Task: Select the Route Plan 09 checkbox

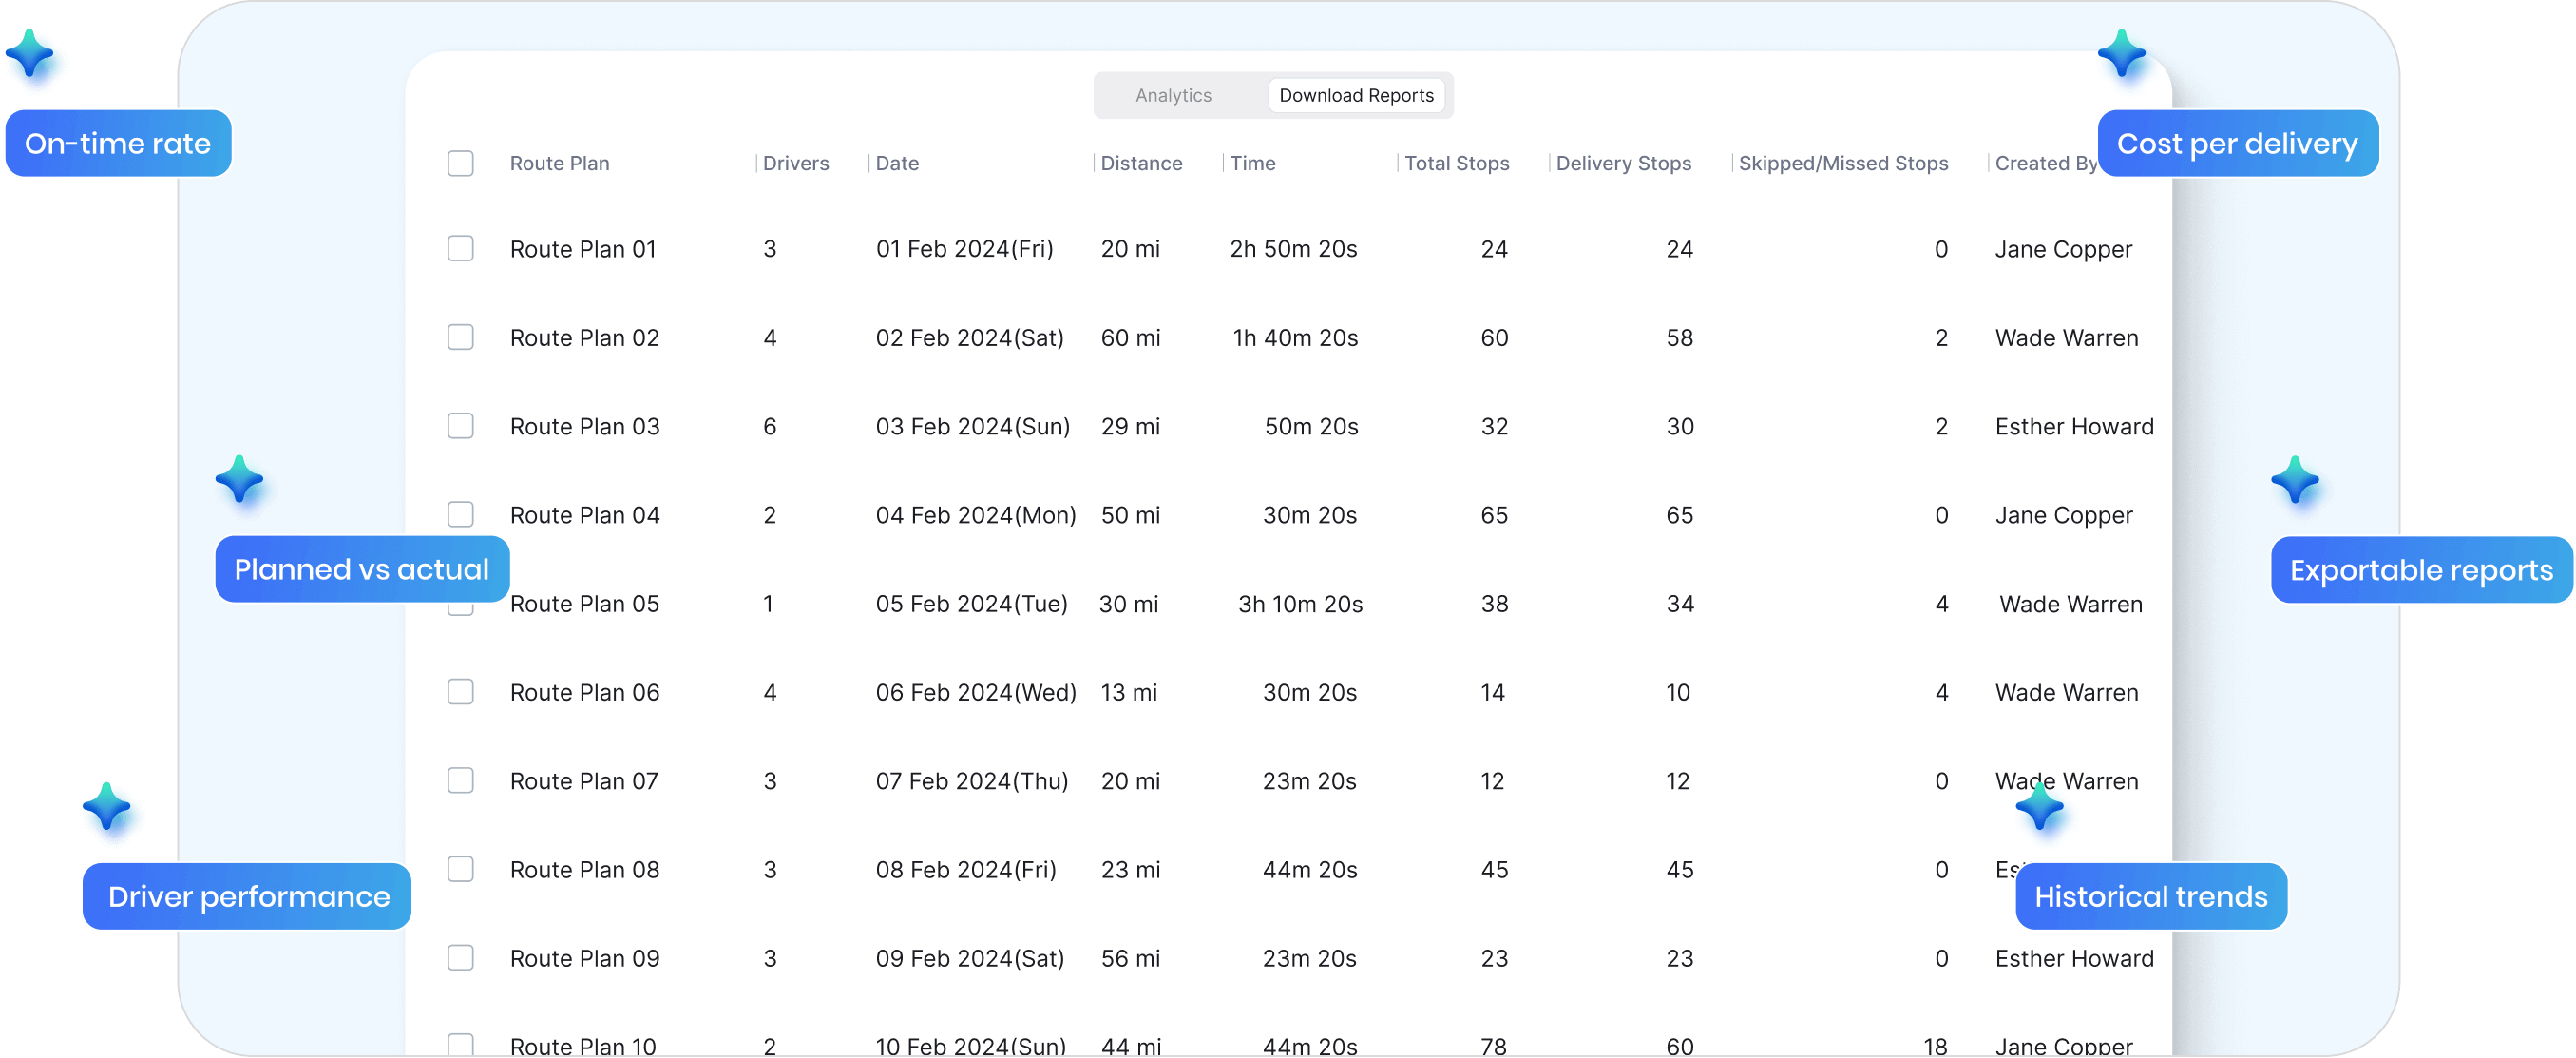Action: click(461, 957)
